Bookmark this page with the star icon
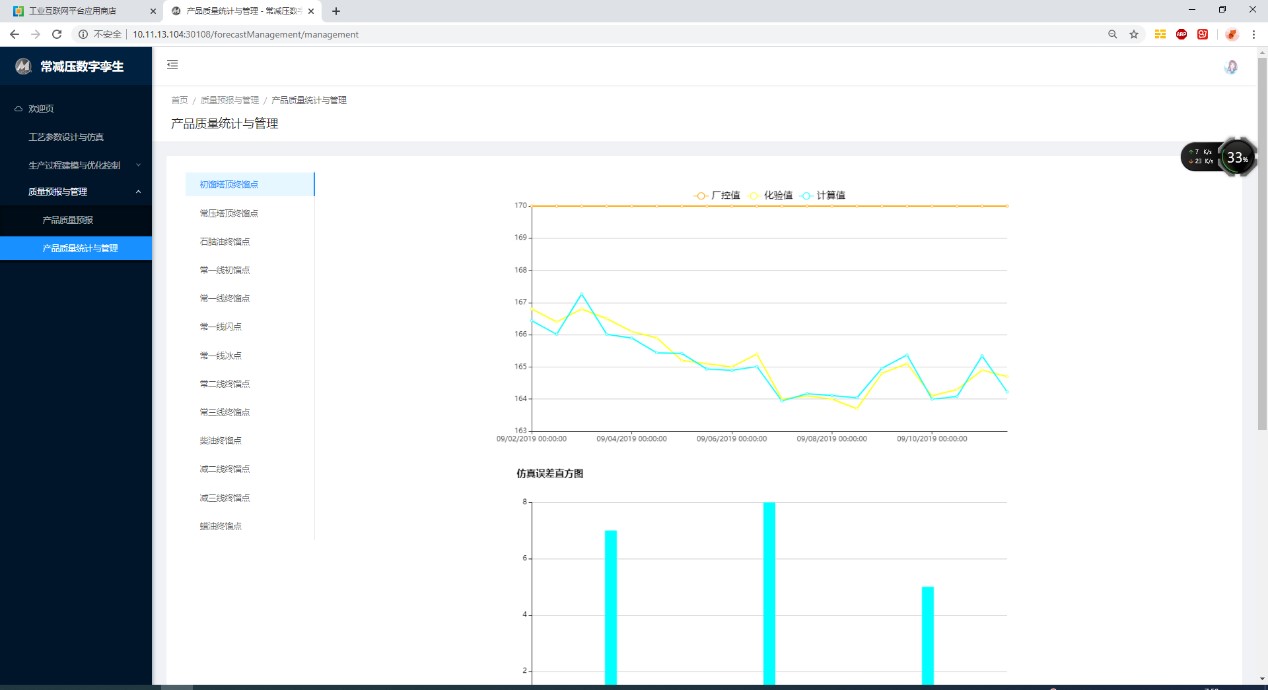Image resolution: width=1268 pixels, height=690 pixels. tap(1134, 34)
